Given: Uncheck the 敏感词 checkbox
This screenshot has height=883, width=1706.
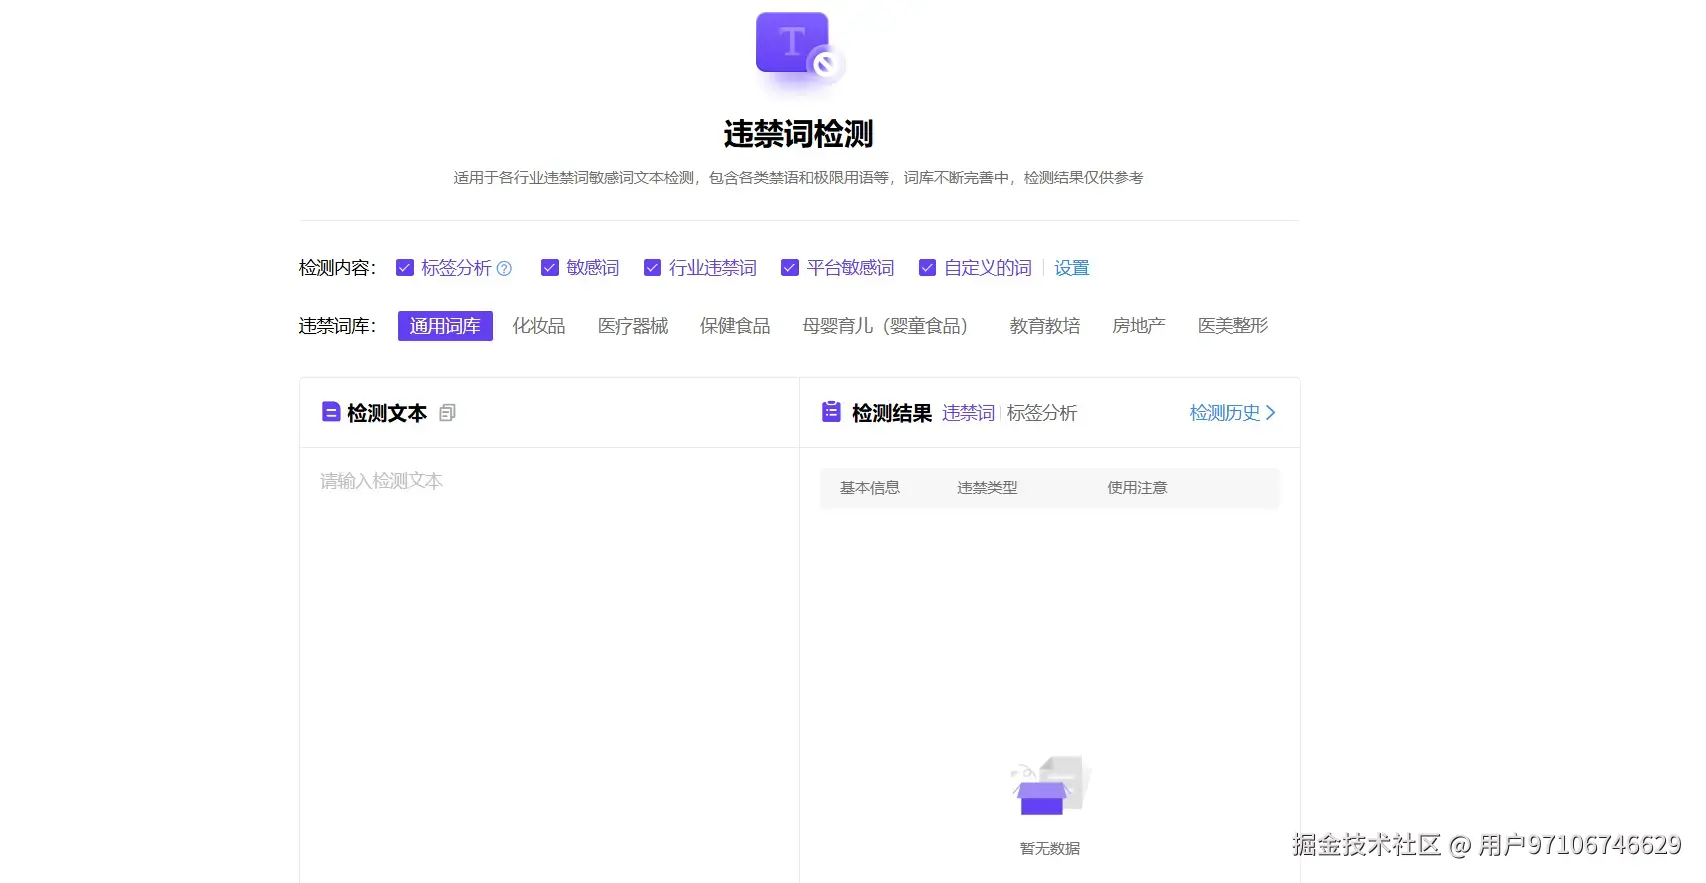Looking at the screenshot, I should [549, 268].
